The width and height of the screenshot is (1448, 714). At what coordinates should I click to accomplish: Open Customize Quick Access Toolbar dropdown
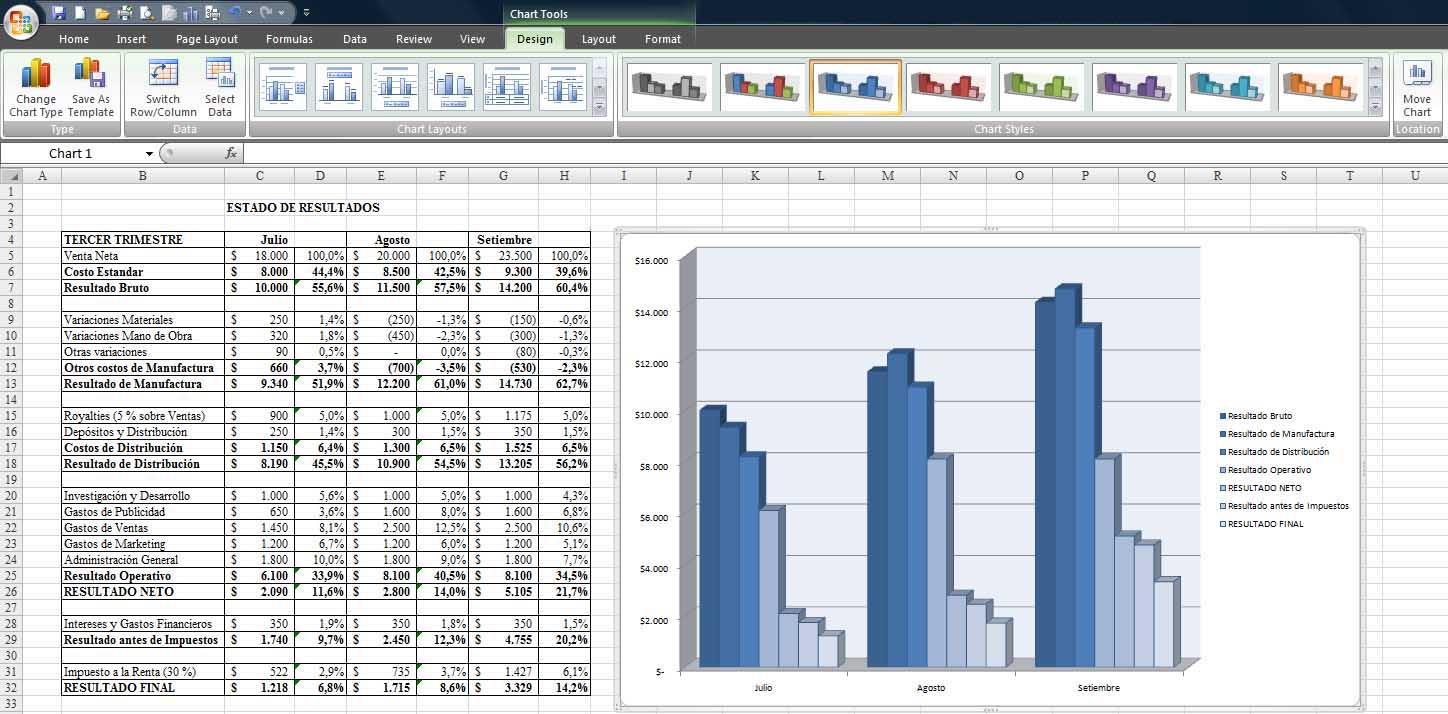click(306, 13)
